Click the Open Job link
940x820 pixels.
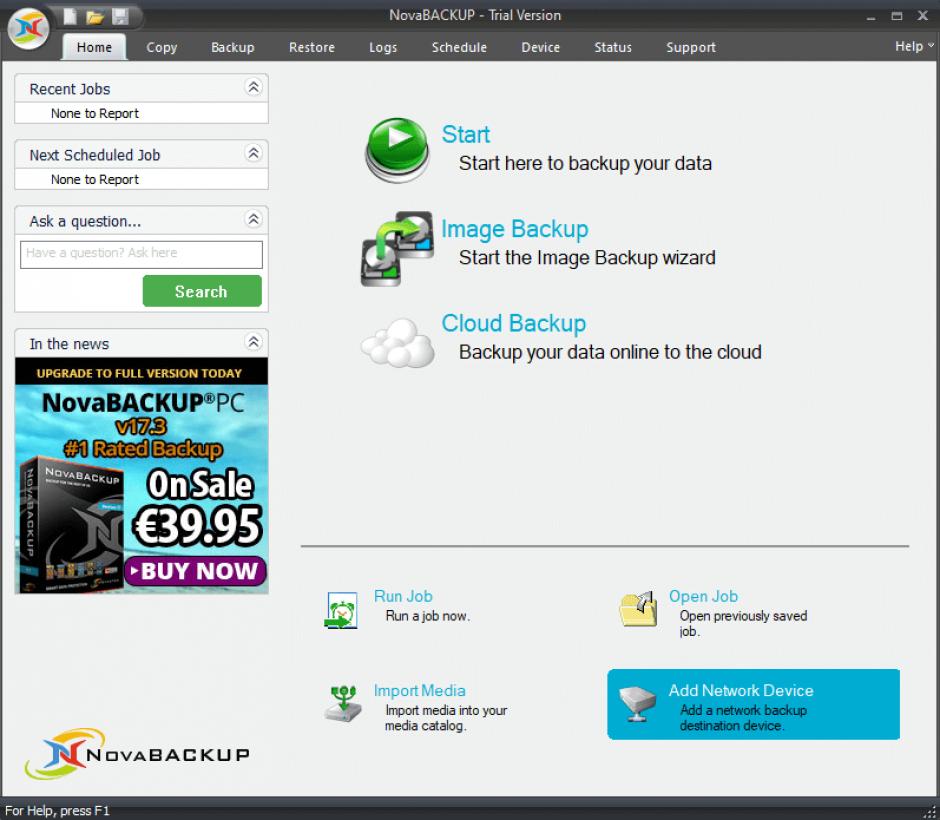point(703,596)
